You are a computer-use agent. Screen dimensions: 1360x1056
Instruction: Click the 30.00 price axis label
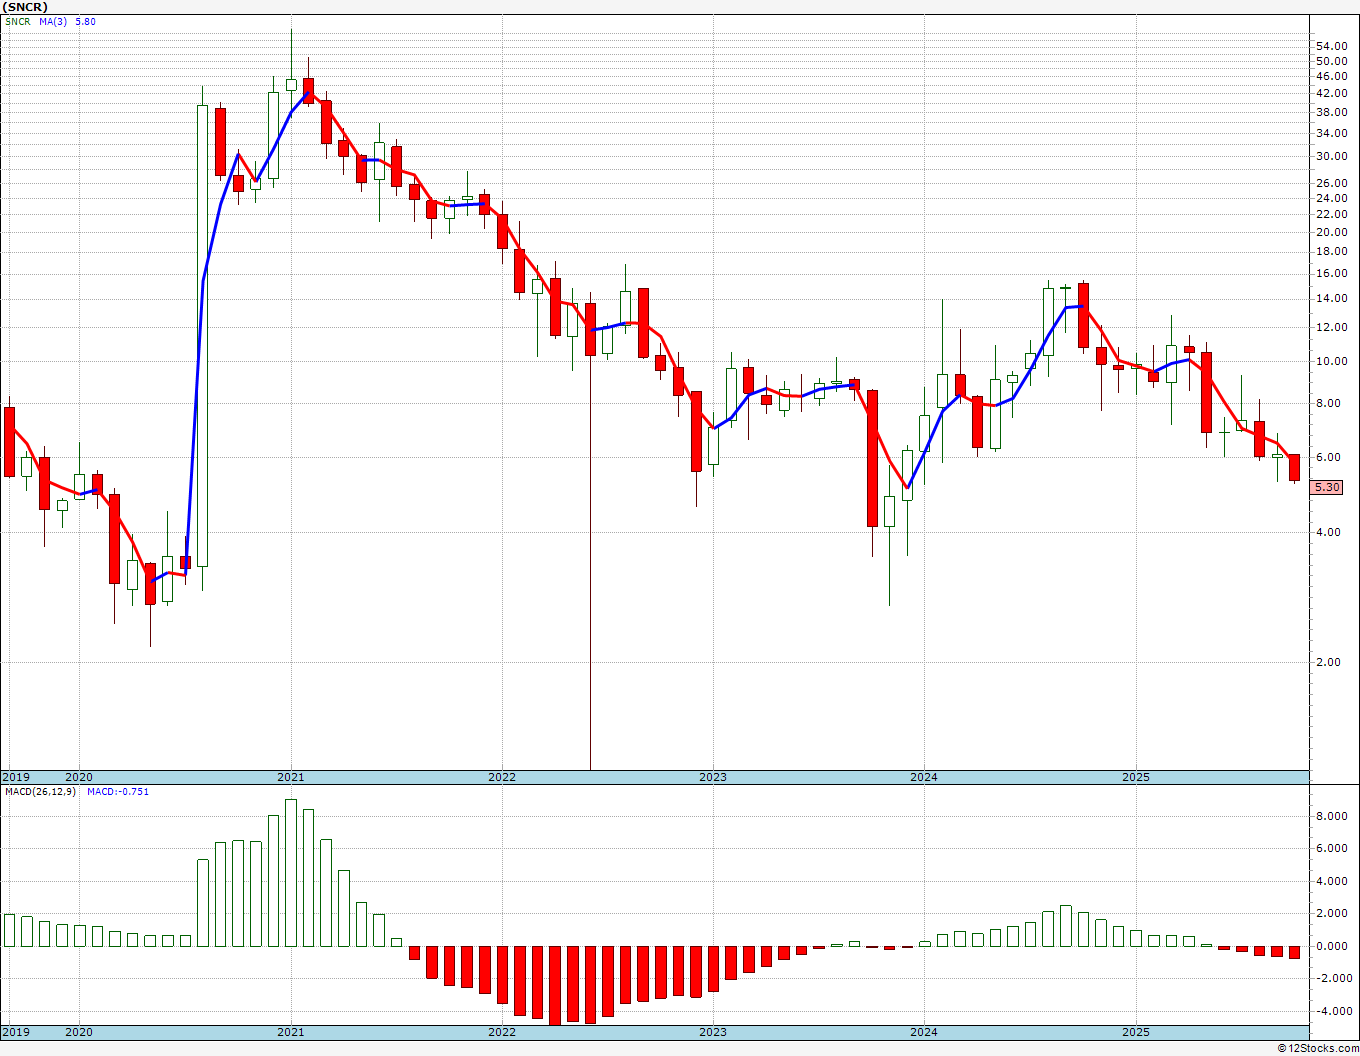click(1331, 157)
